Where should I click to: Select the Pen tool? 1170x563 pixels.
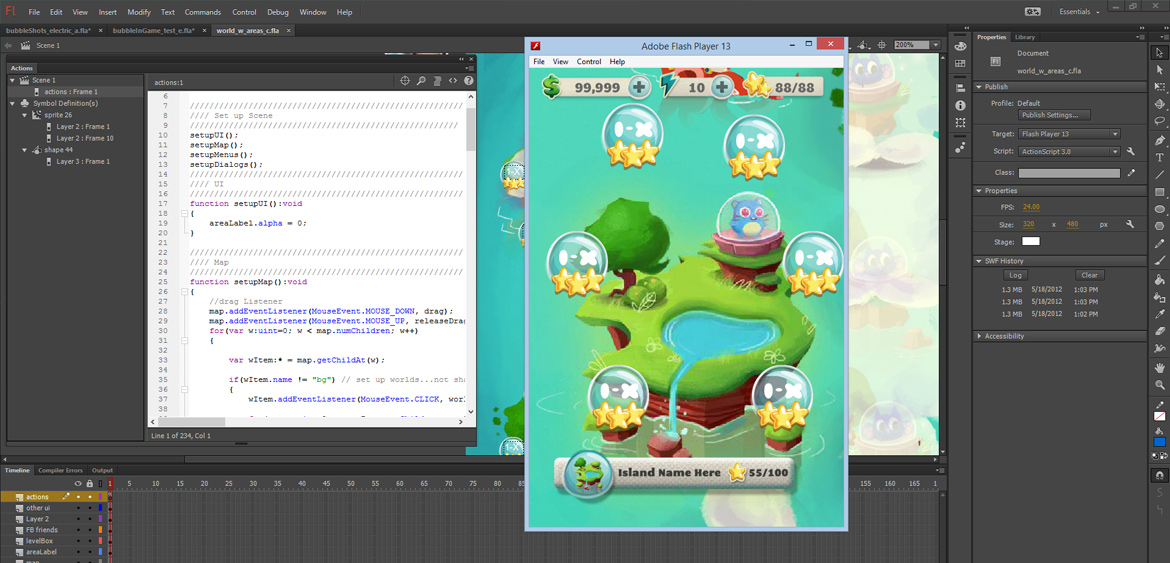1160,140
